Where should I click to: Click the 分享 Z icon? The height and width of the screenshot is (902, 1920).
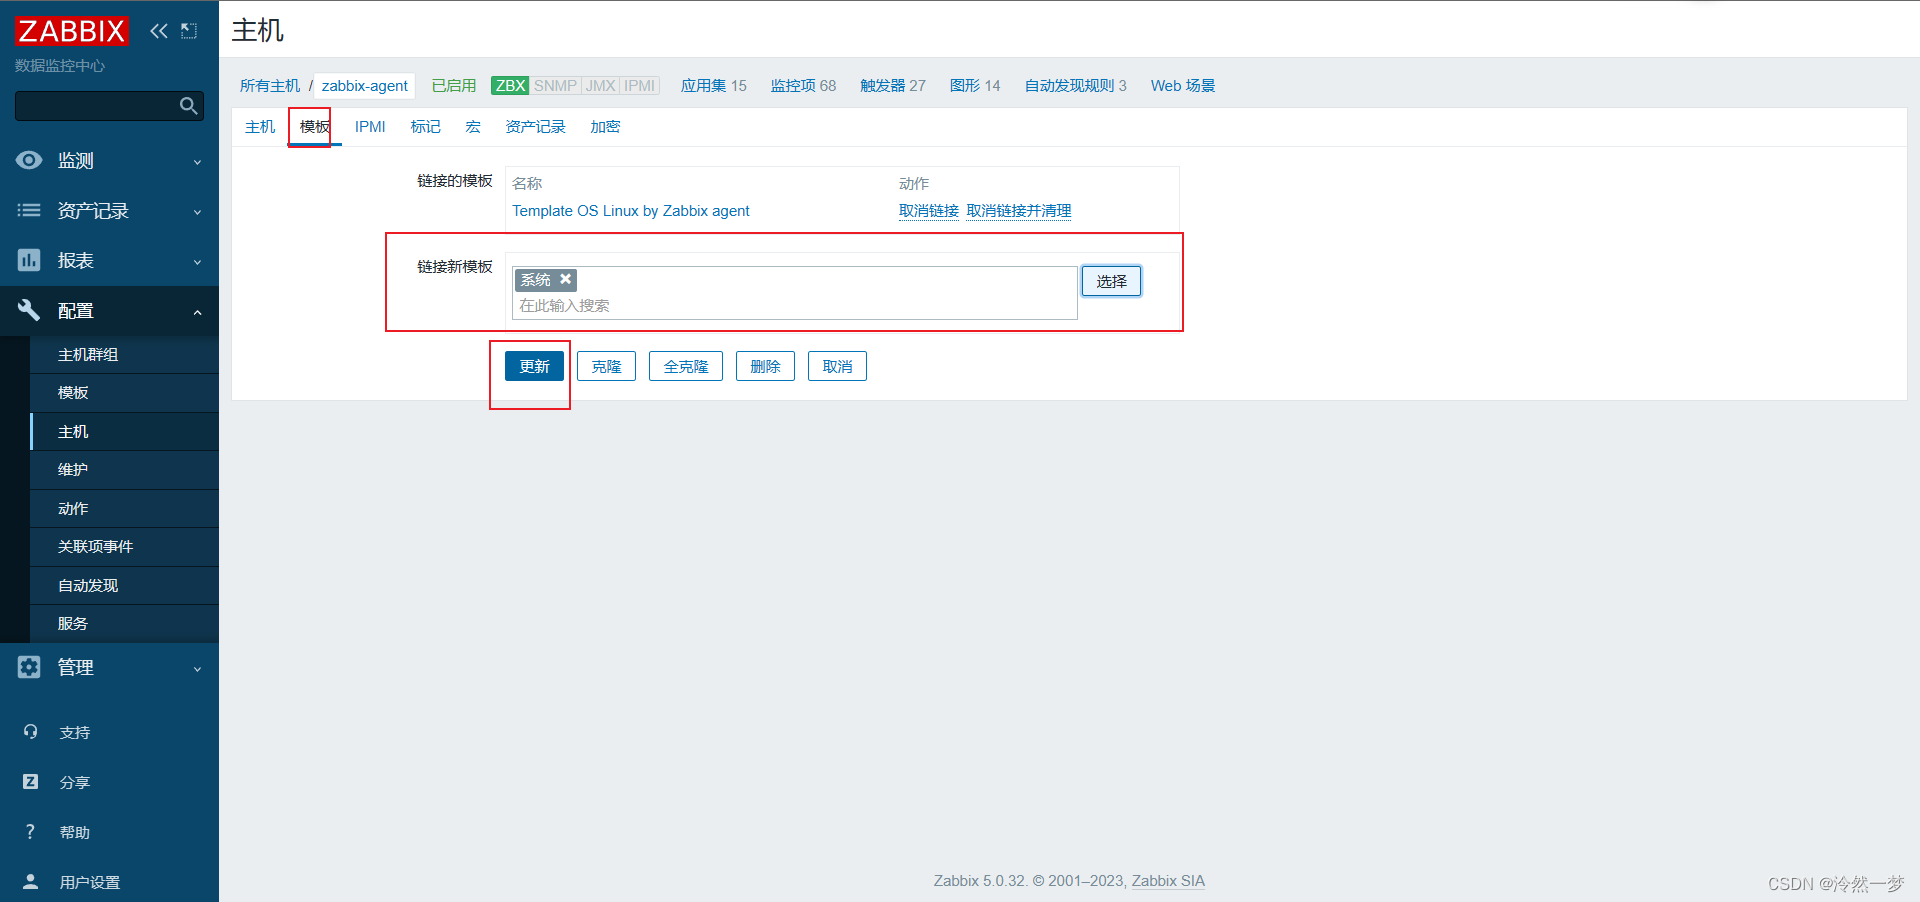(30, 782)
